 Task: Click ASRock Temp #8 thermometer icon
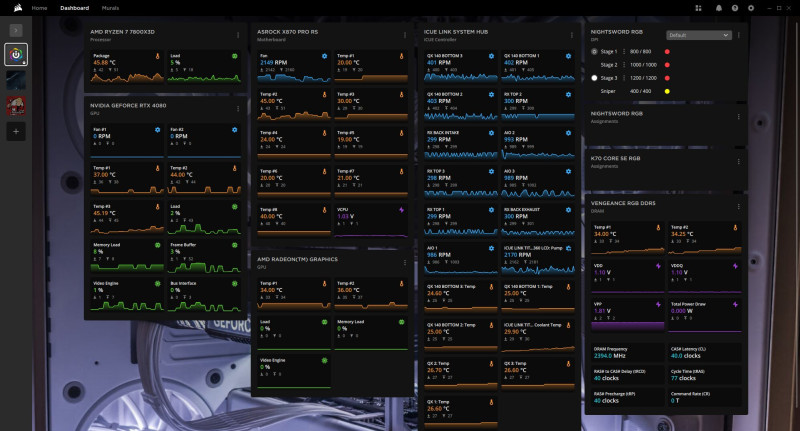[x=324, y=210]
